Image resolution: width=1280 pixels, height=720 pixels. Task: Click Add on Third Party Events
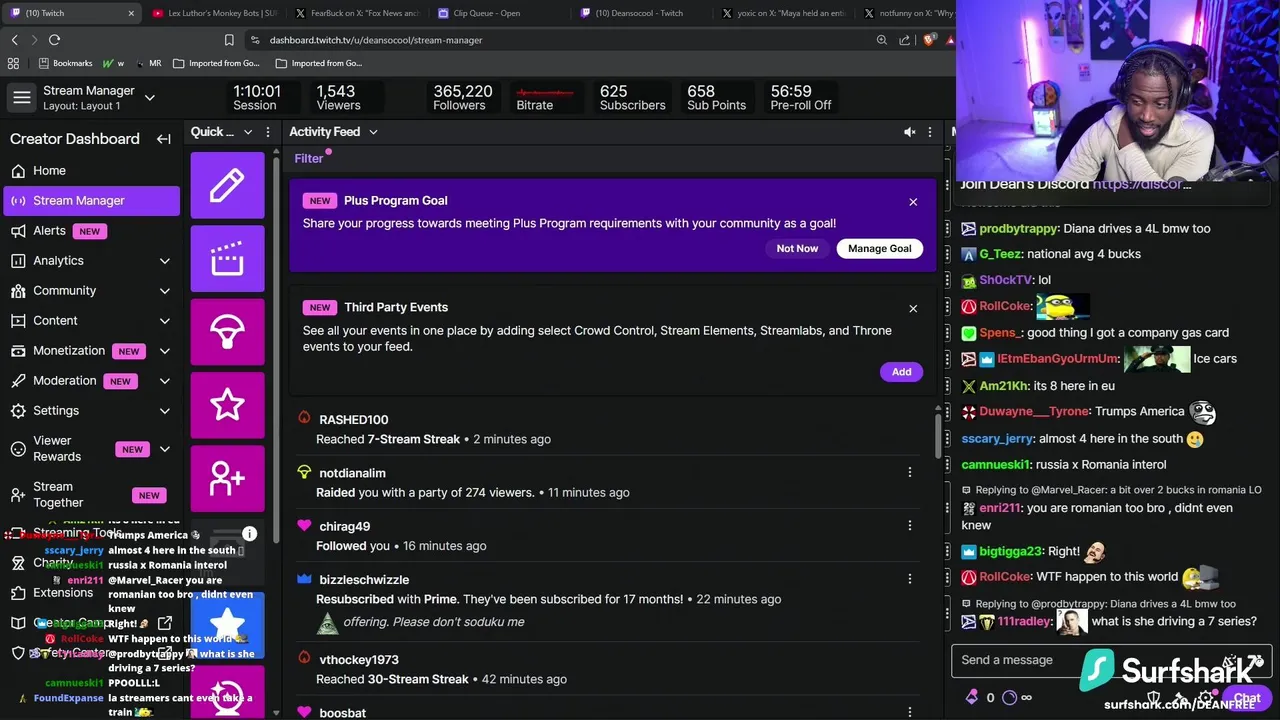[901, 371]
